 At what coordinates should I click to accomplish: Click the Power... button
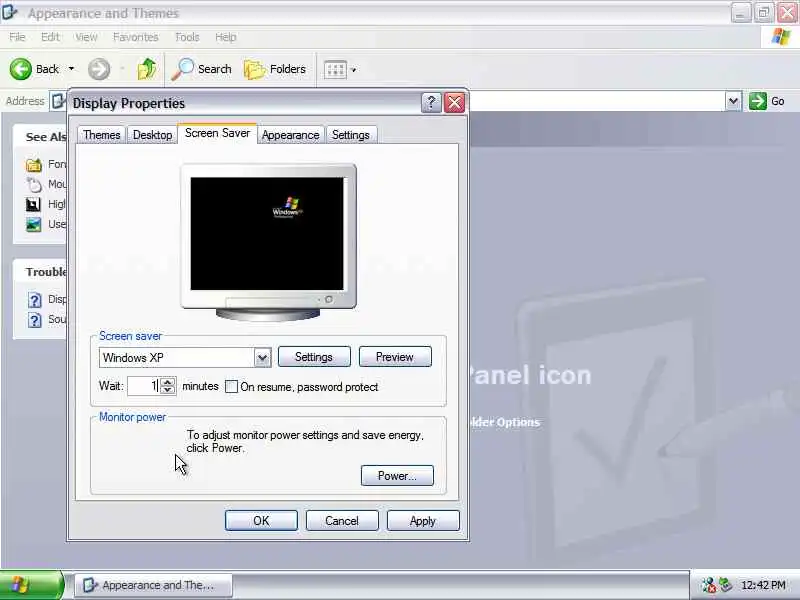click(x=397, y=476)
